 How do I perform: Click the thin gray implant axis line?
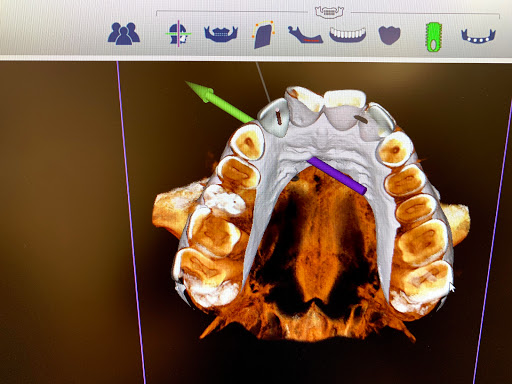(263, 82)
